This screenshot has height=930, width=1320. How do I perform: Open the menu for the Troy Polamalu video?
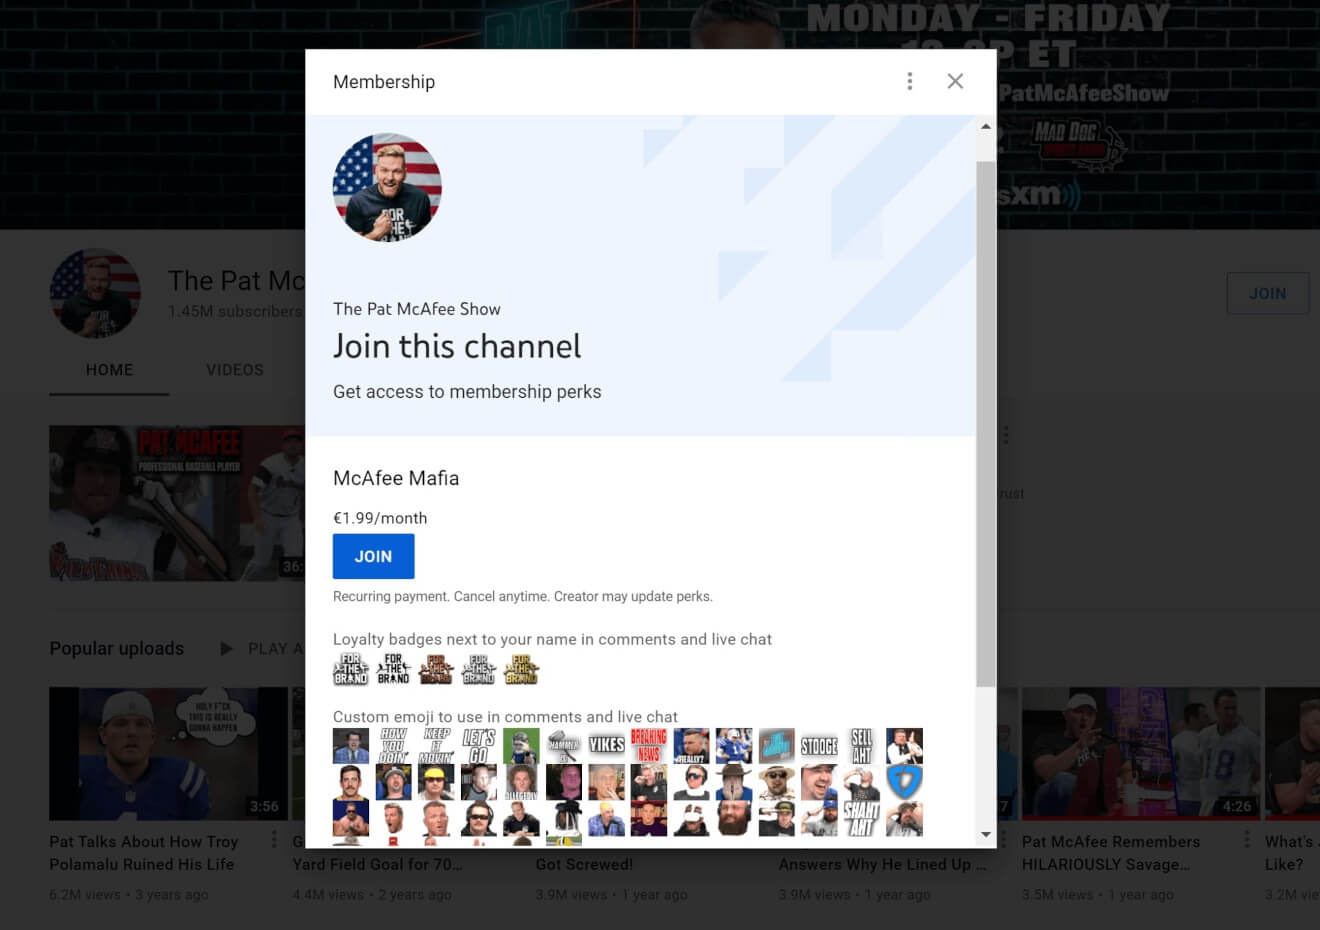[274, 840]
